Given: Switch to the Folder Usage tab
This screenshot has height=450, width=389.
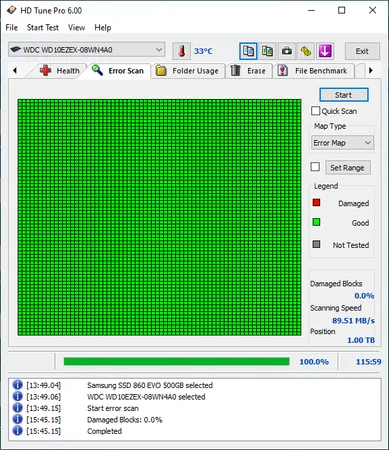Looking at the screenshot, I should pos(188,71).
